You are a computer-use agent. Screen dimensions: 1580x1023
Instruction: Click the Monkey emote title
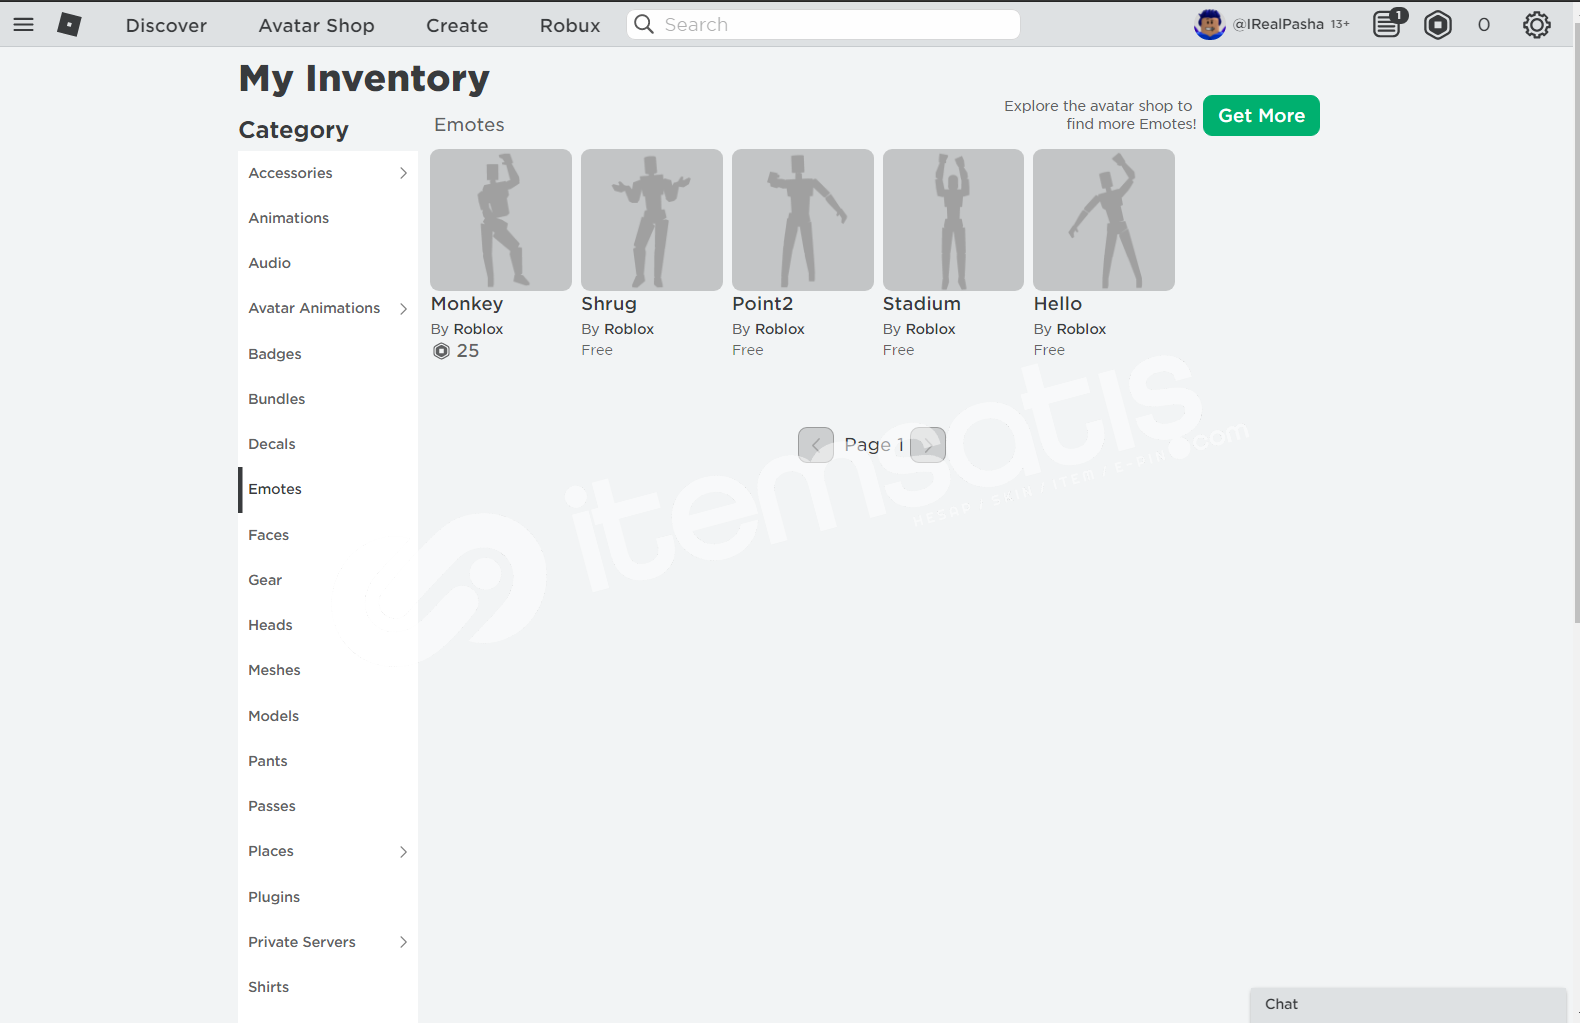pos(467,304)
